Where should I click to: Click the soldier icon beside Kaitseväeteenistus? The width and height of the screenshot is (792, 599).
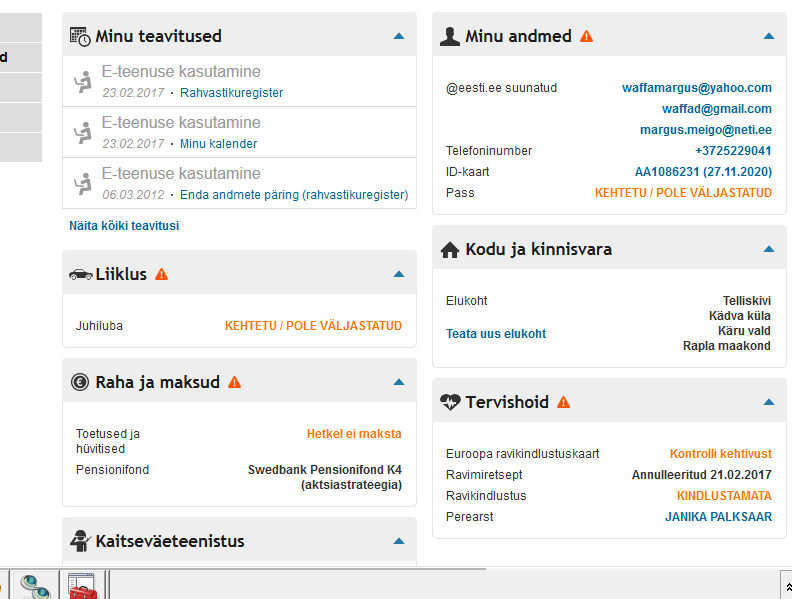80,541
